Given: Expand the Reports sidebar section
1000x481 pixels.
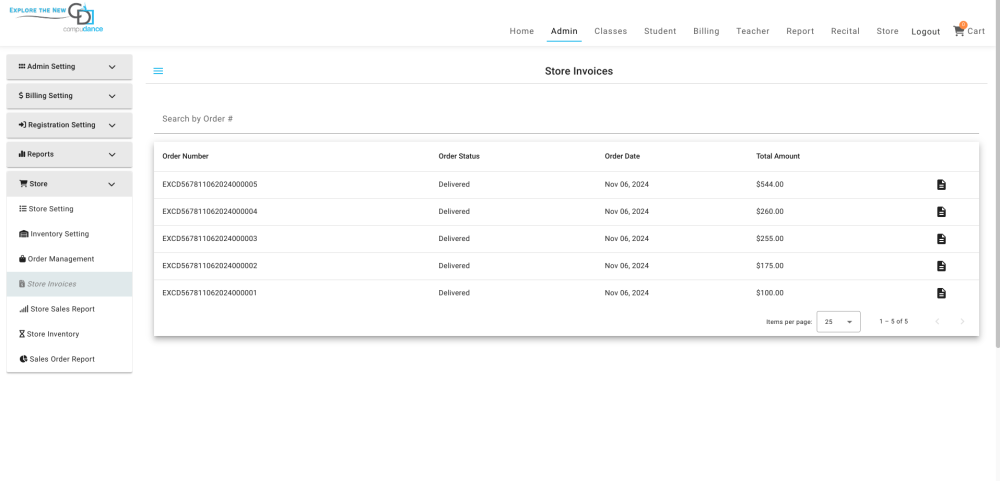Looking at the screenshot, I should (70, 154).
